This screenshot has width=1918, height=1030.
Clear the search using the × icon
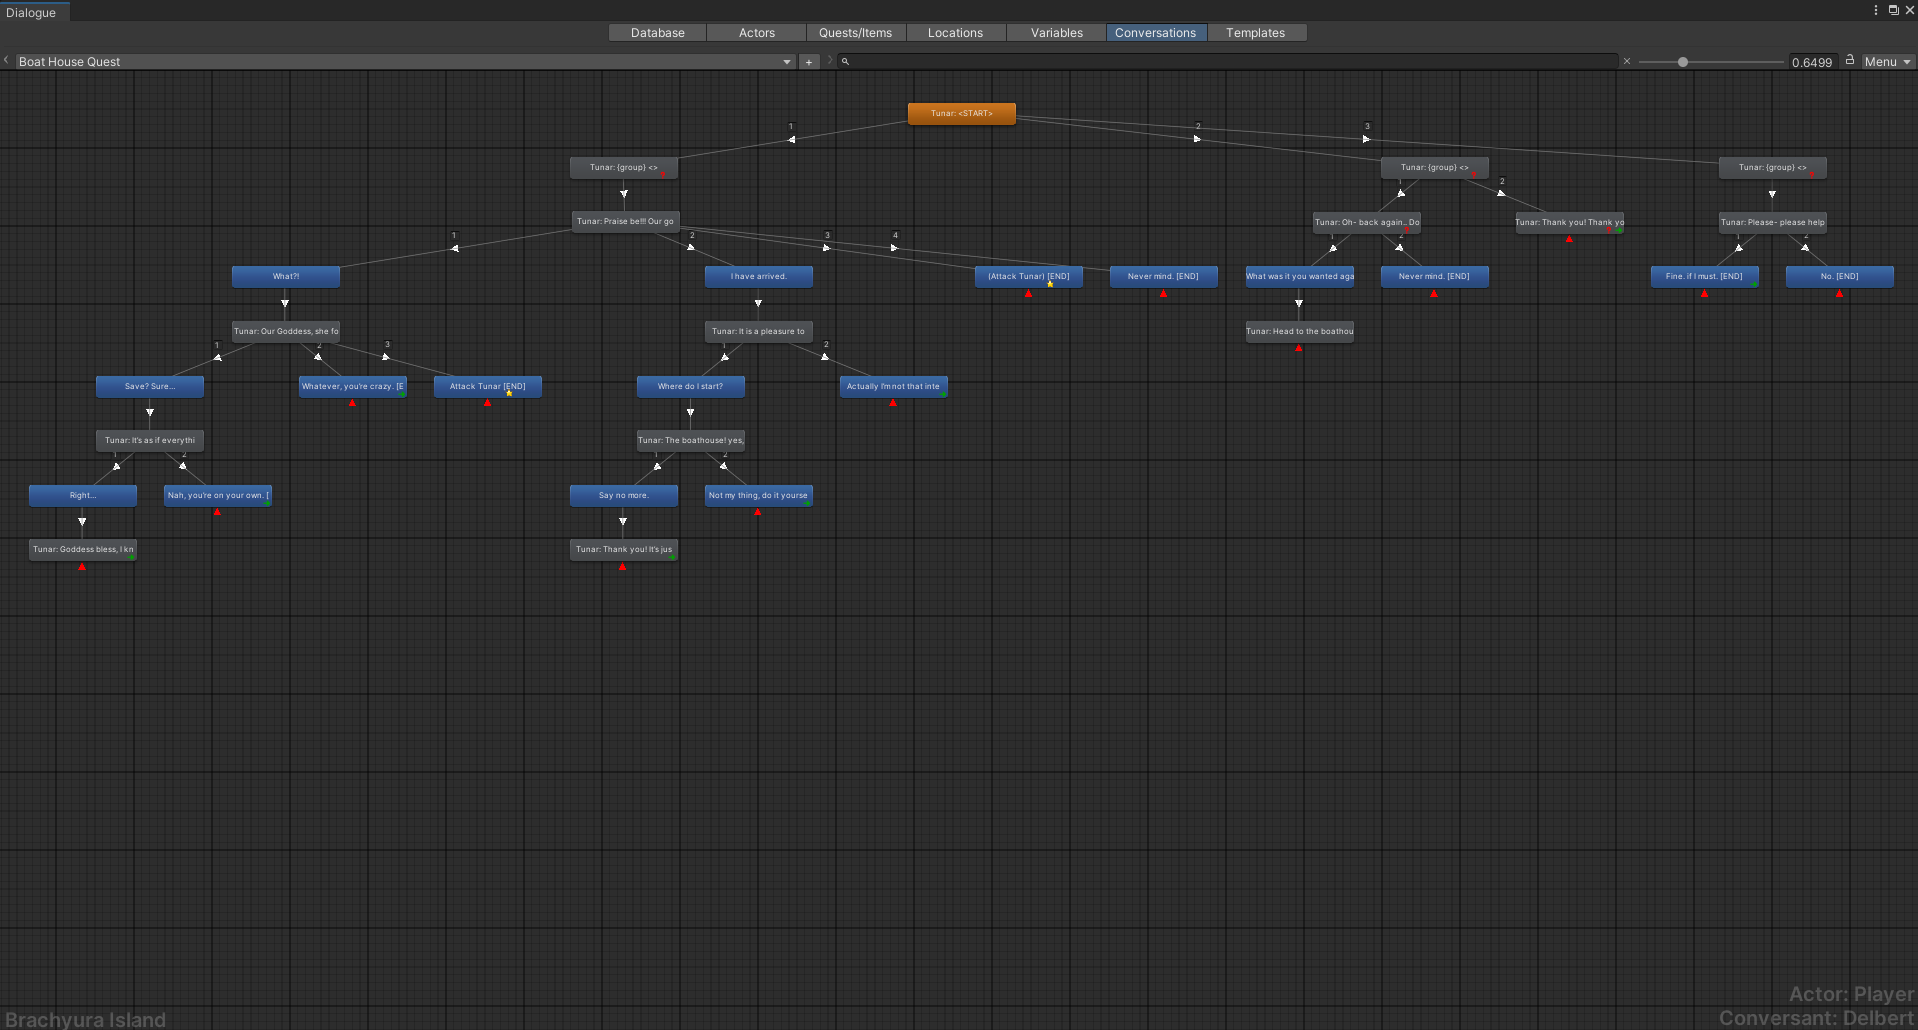[1626, 61]
